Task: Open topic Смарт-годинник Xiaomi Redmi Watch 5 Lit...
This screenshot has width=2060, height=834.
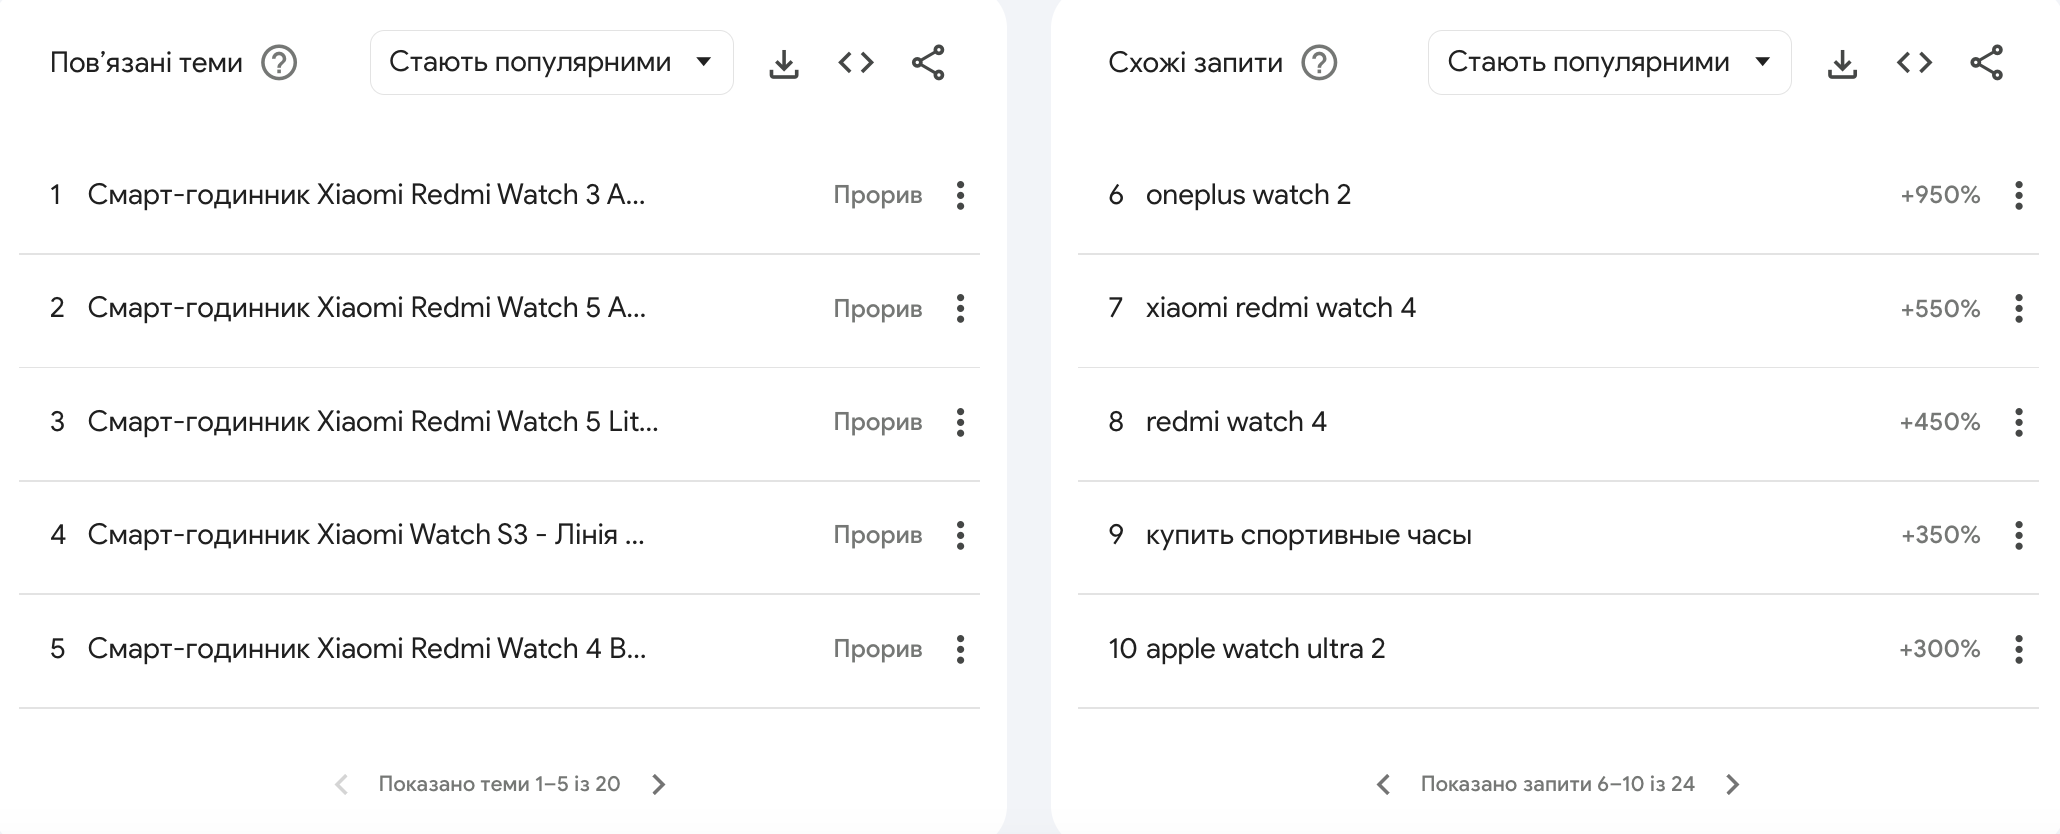Action: [372, 421]
